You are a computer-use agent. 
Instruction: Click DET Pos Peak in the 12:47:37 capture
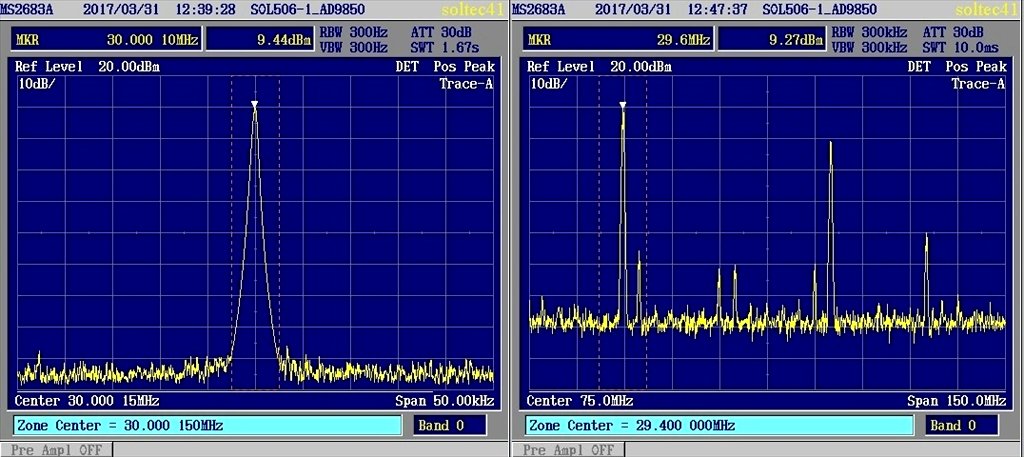957,67
